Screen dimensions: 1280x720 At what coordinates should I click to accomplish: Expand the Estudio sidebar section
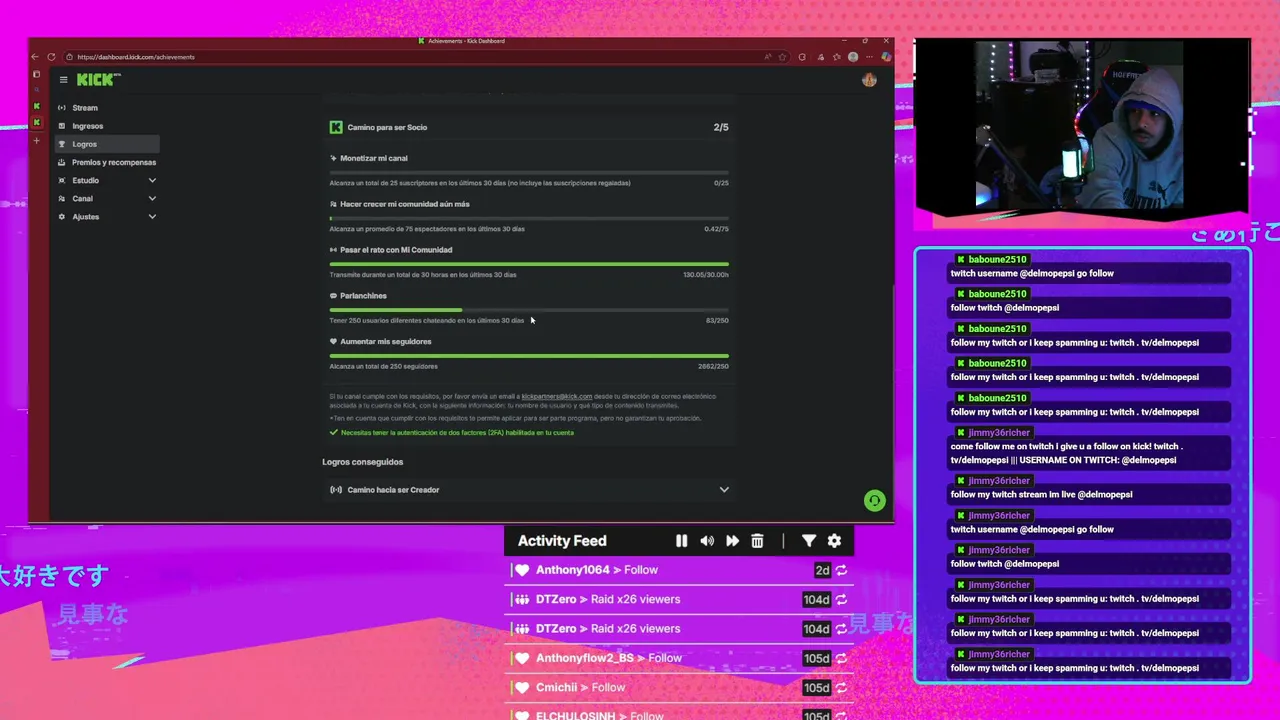pos(106,180)
